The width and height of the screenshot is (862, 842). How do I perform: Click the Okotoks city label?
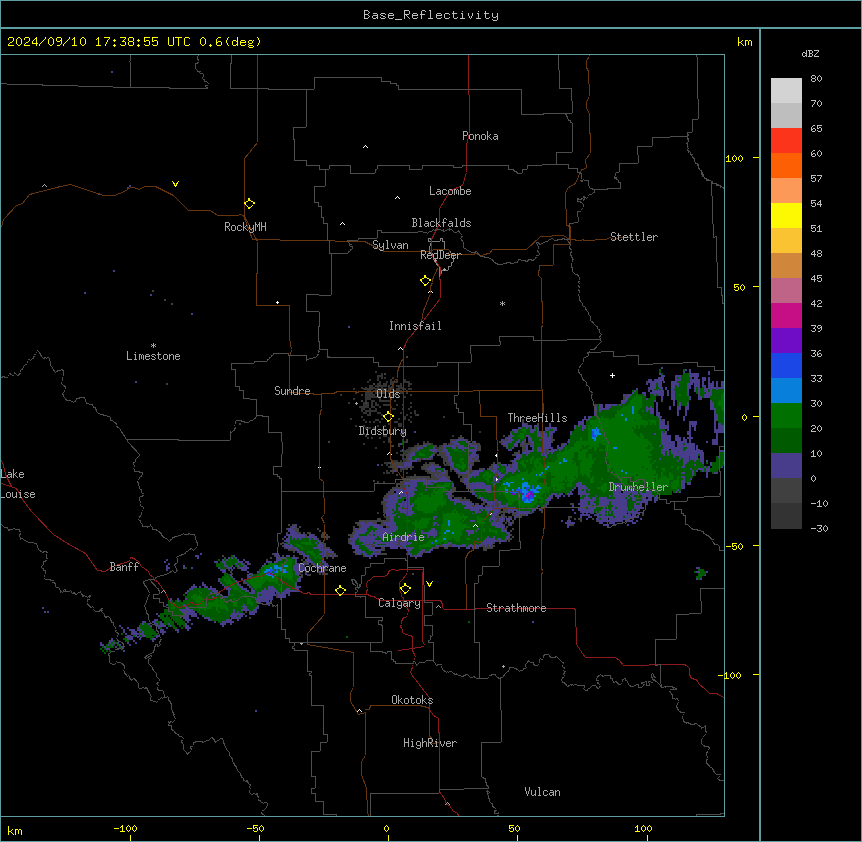(412, 700)
